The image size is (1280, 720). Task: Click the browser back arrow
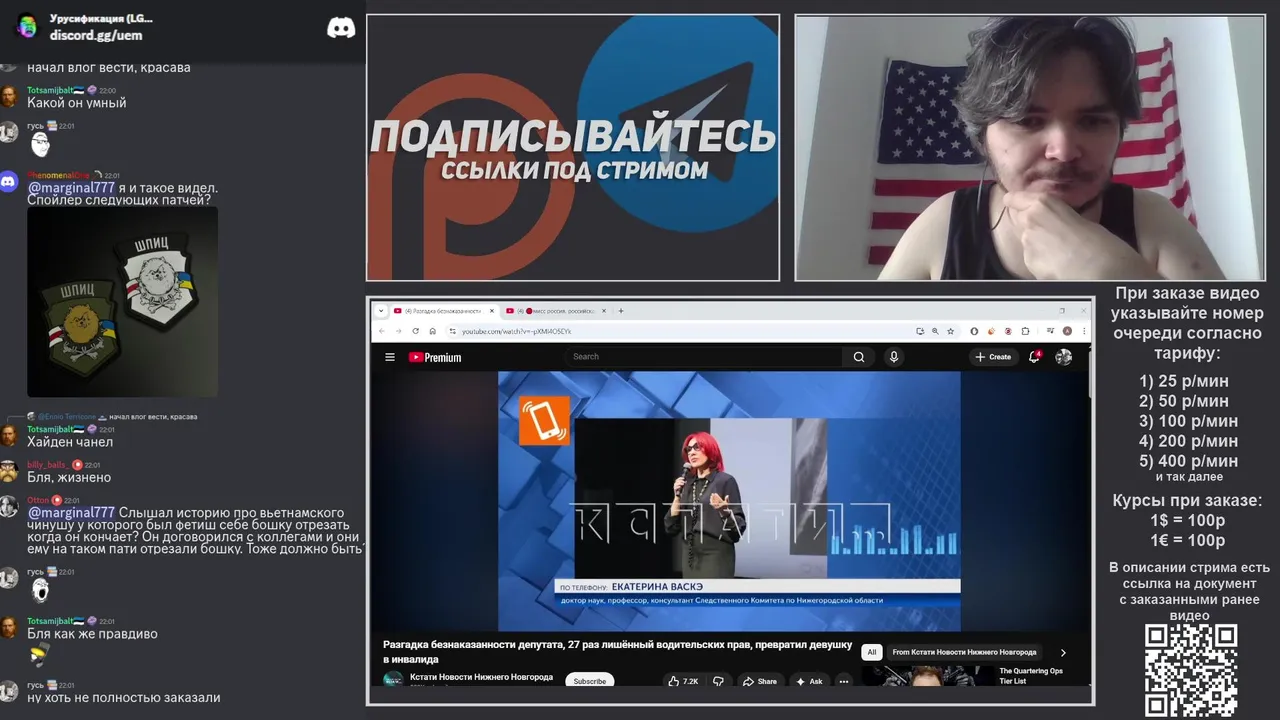(x=381, y=331)
